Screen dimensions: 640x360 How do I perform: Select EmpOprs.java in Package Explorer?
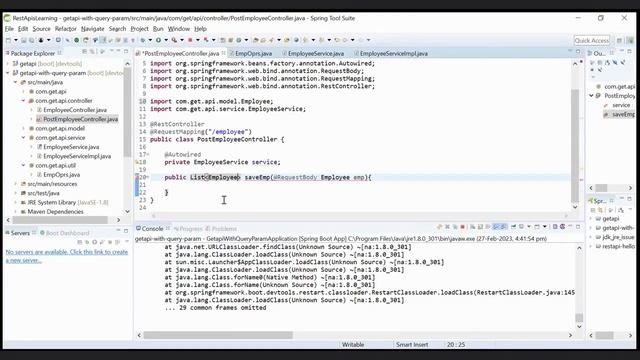click(x=62, y=175)
